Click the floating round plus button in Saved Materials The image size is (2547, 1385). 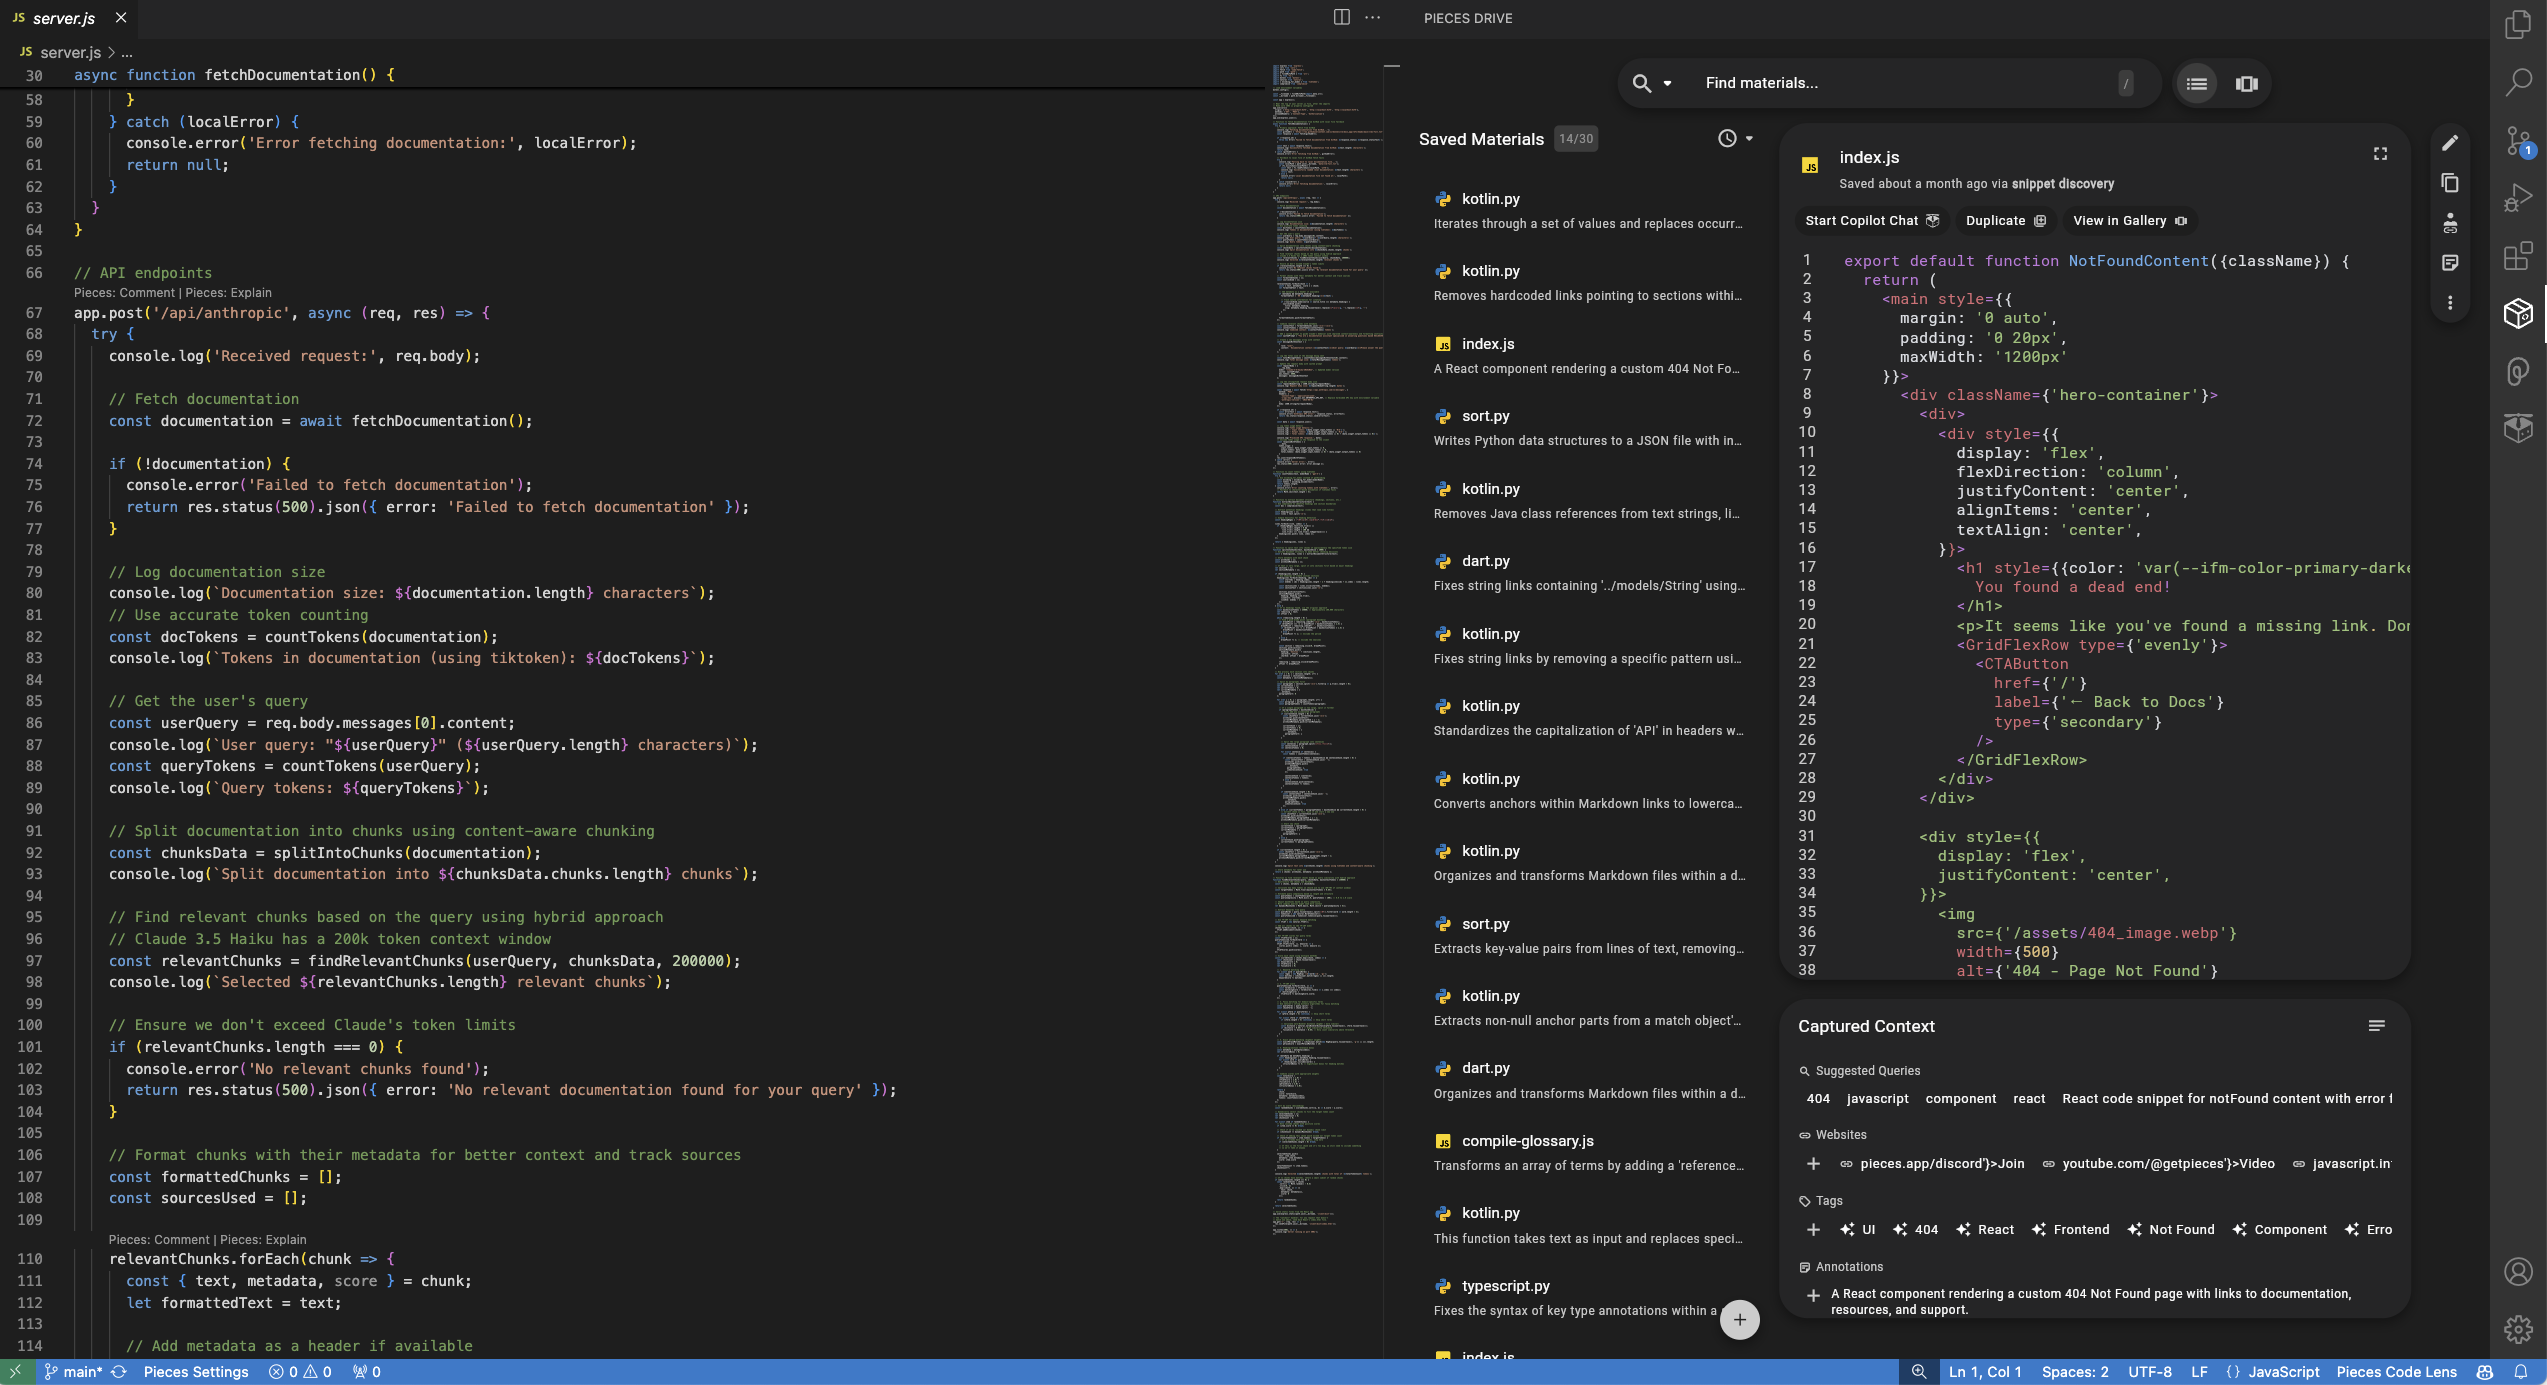[1739, 1320]
